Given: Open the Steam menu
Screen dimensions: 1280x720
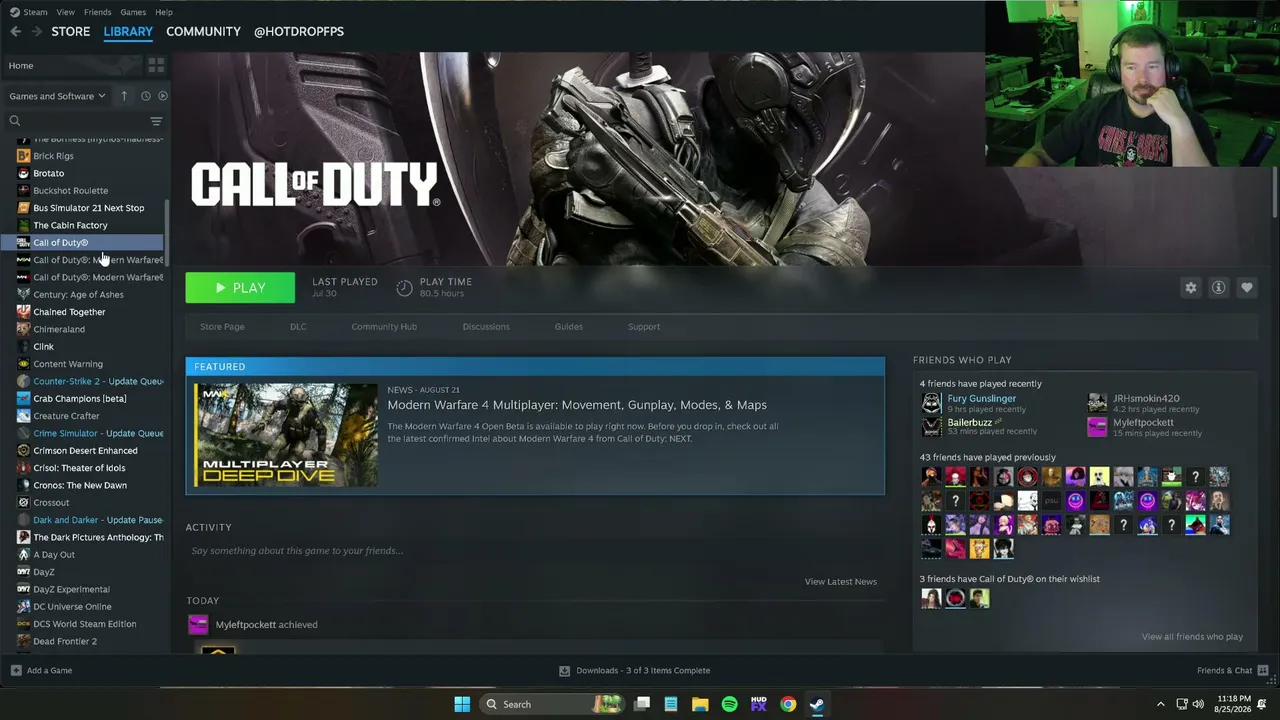Looking at the screenshot, I should click(x=35, y=12).
